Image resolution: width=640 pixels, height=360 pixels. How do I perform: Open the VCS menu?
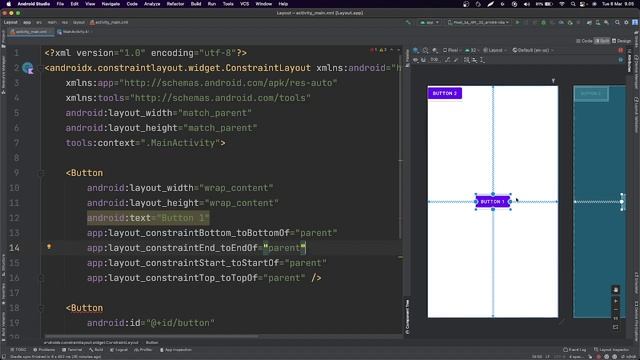(244, 4)
